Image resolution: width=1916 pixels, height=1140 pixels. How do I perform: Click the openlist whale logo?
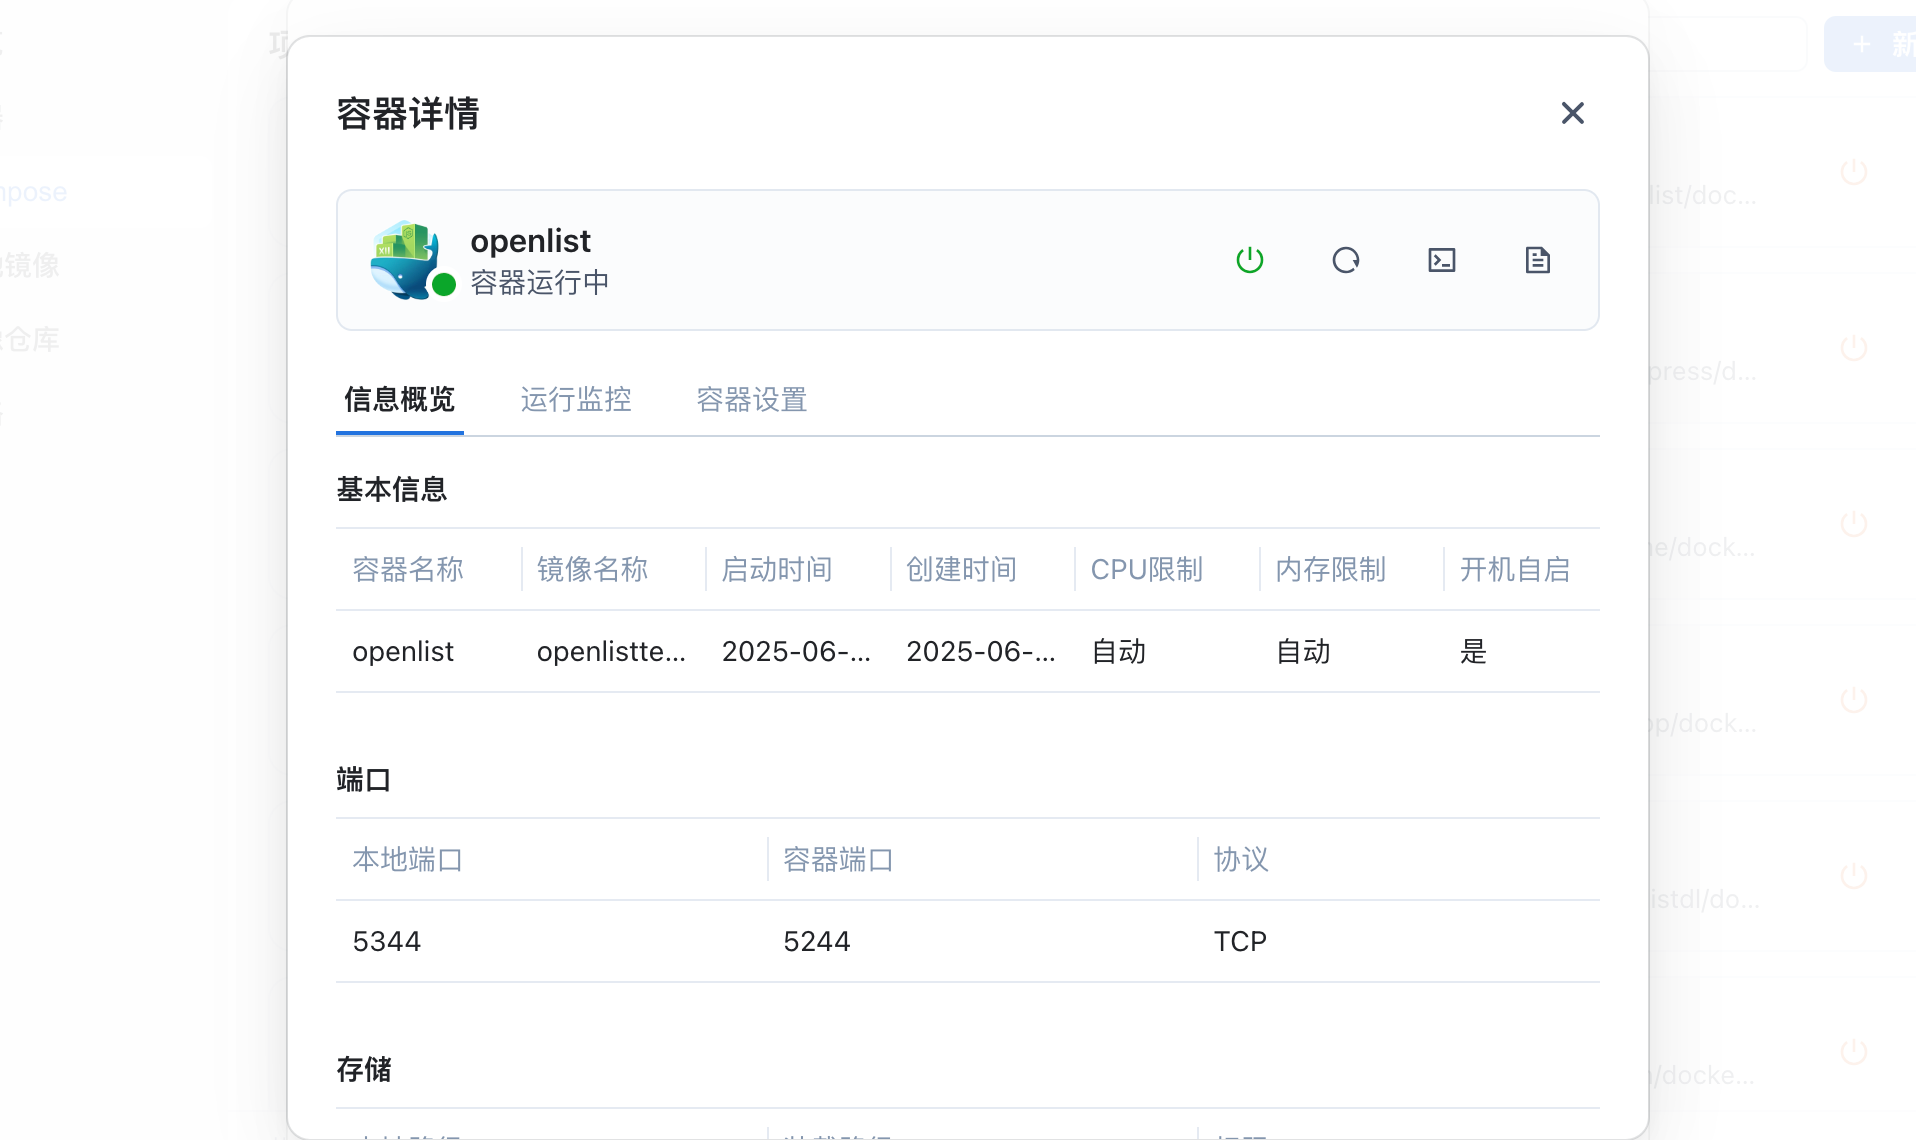(405, 259)
